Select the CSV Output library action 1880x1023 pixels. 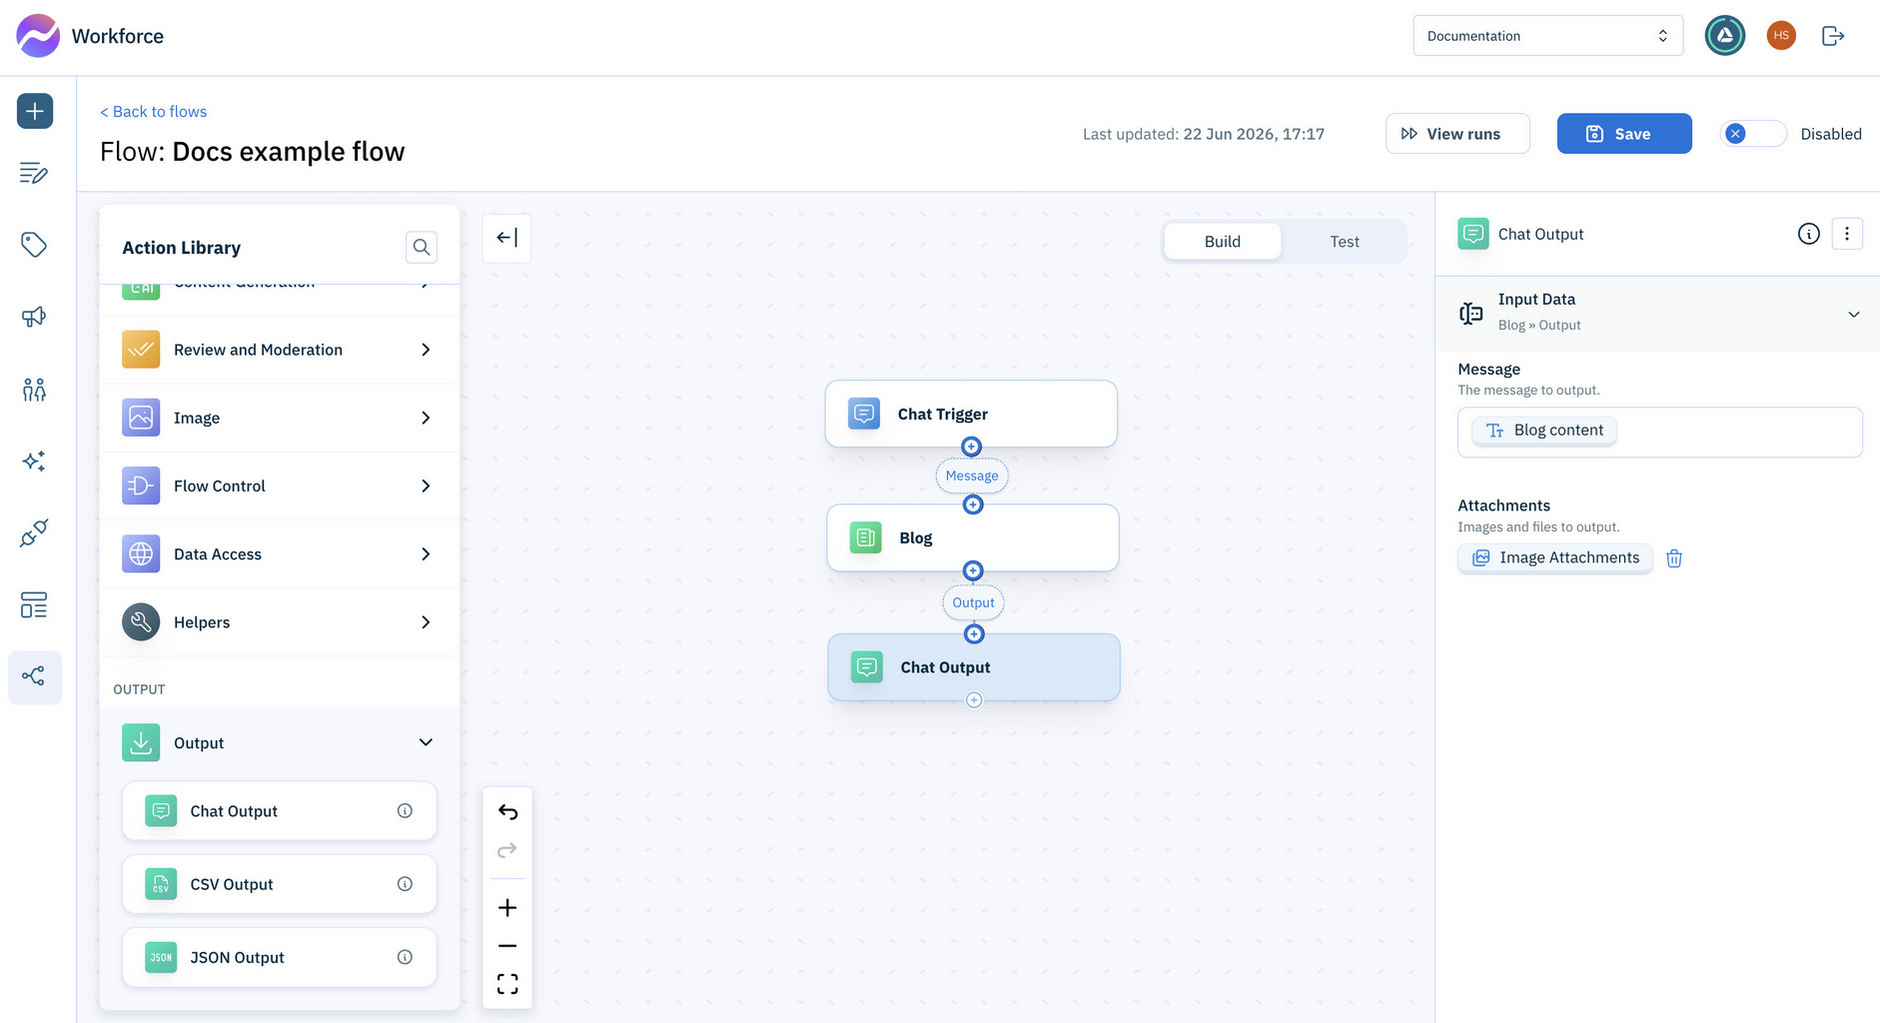pos(279,884)
